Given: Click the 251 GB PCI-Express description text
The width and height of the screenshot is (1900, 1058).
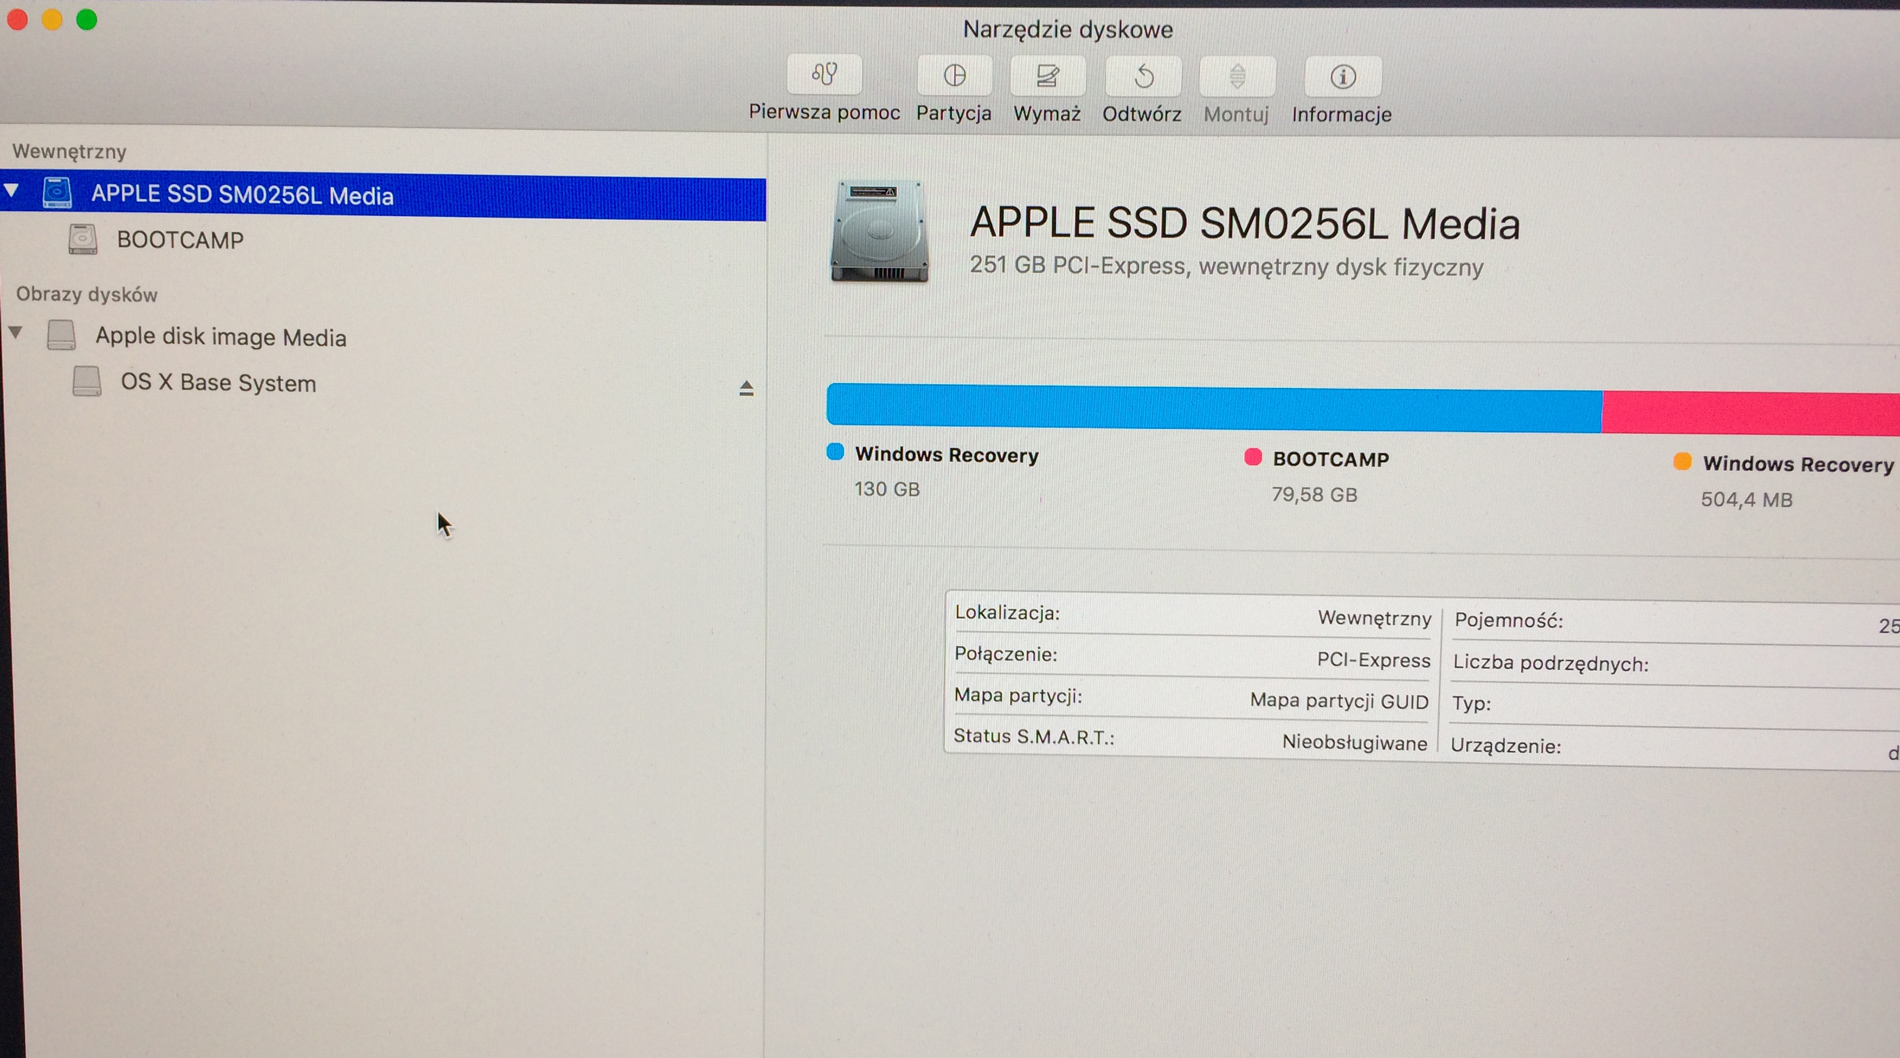Looking at the screenshot, I should click(1226, 267).
